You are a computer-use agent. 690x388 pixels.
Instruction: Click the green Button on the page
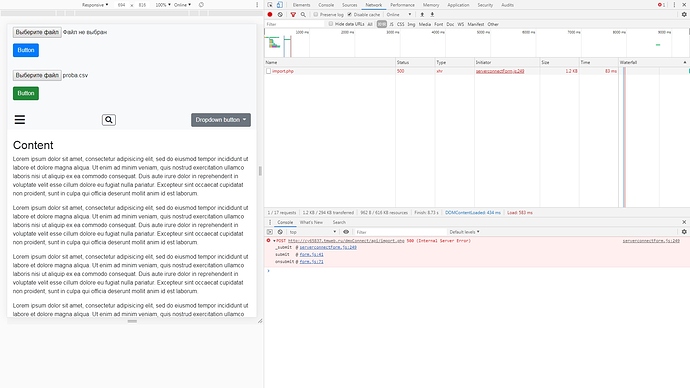tap(26, 93)
